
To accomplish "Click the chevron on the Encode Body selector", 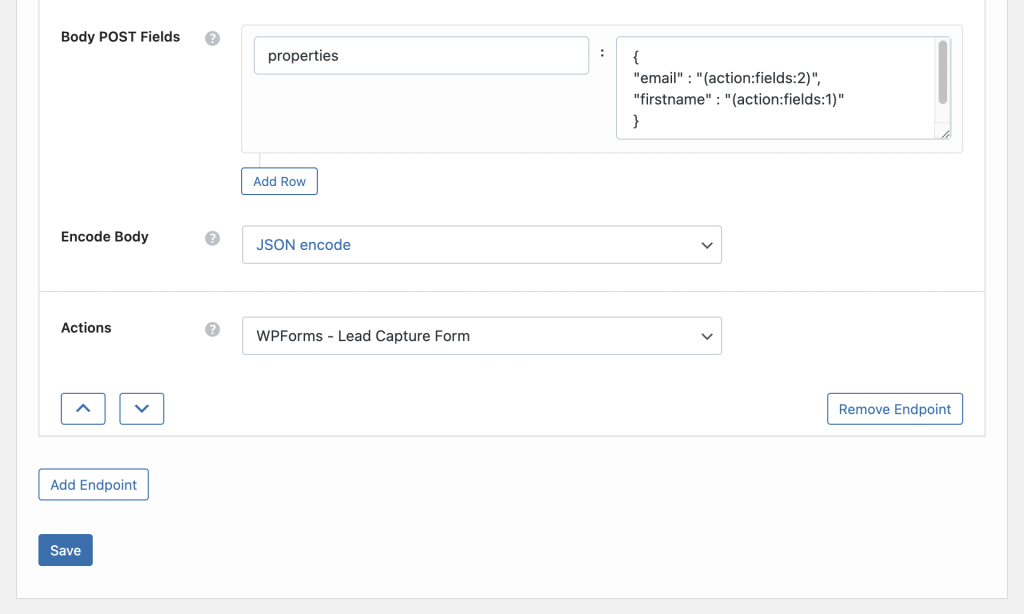I will (x=707, y=244).
